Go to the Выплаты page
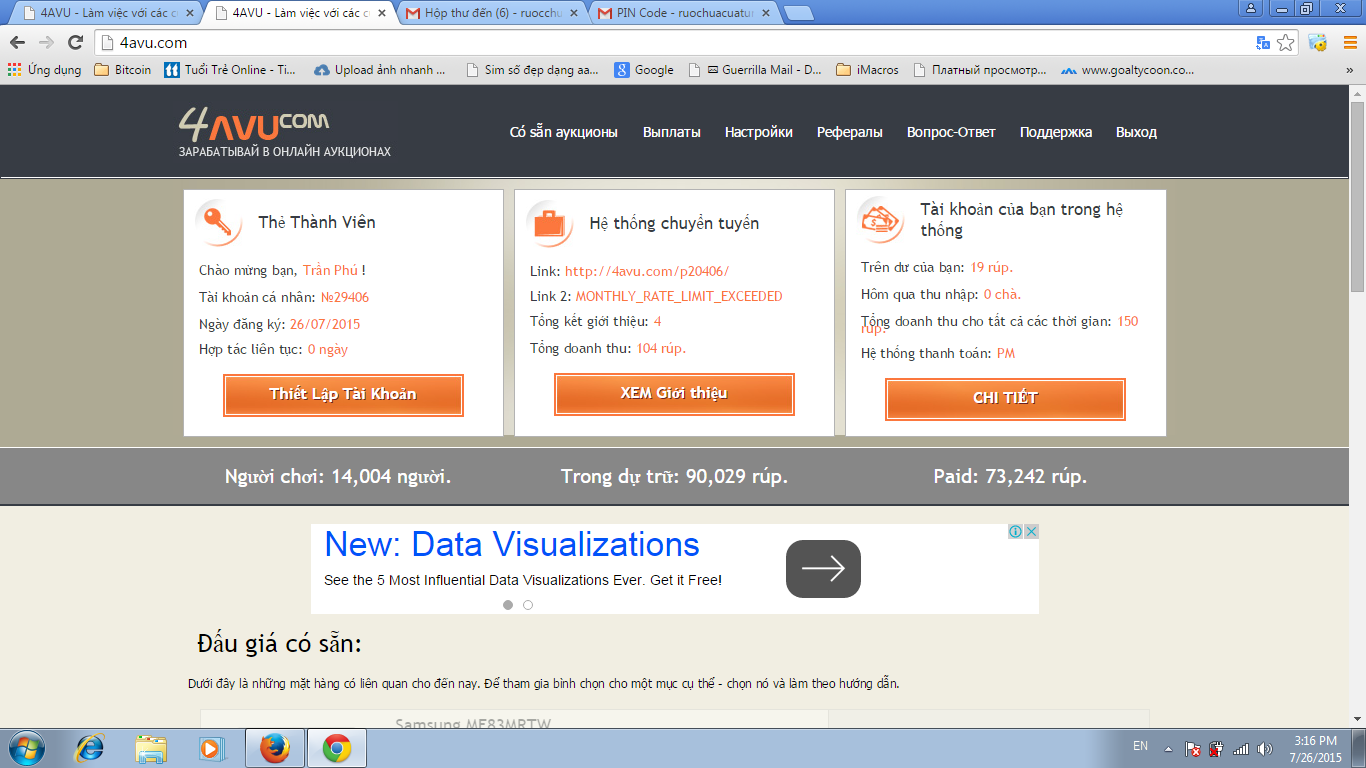Screen dimensions: 1366x768 (672, 132)
